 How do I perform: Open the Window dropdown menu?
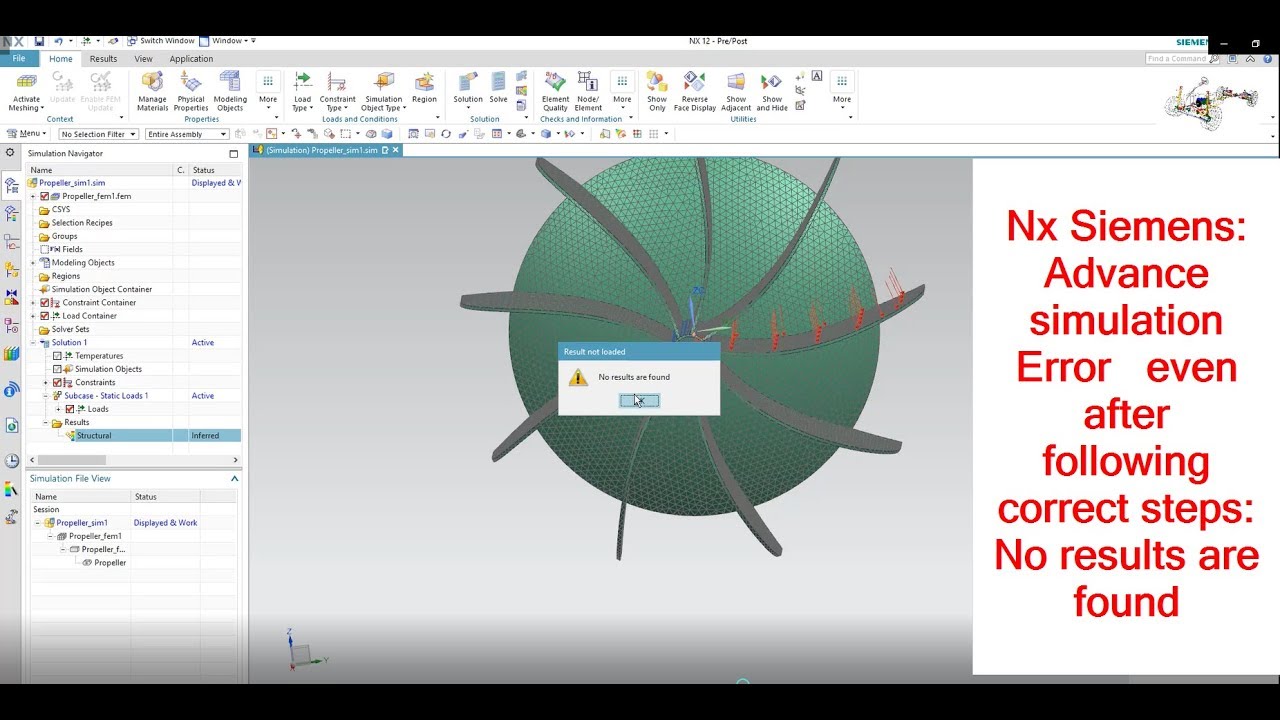pyautogui.click(x=228, y=41)
